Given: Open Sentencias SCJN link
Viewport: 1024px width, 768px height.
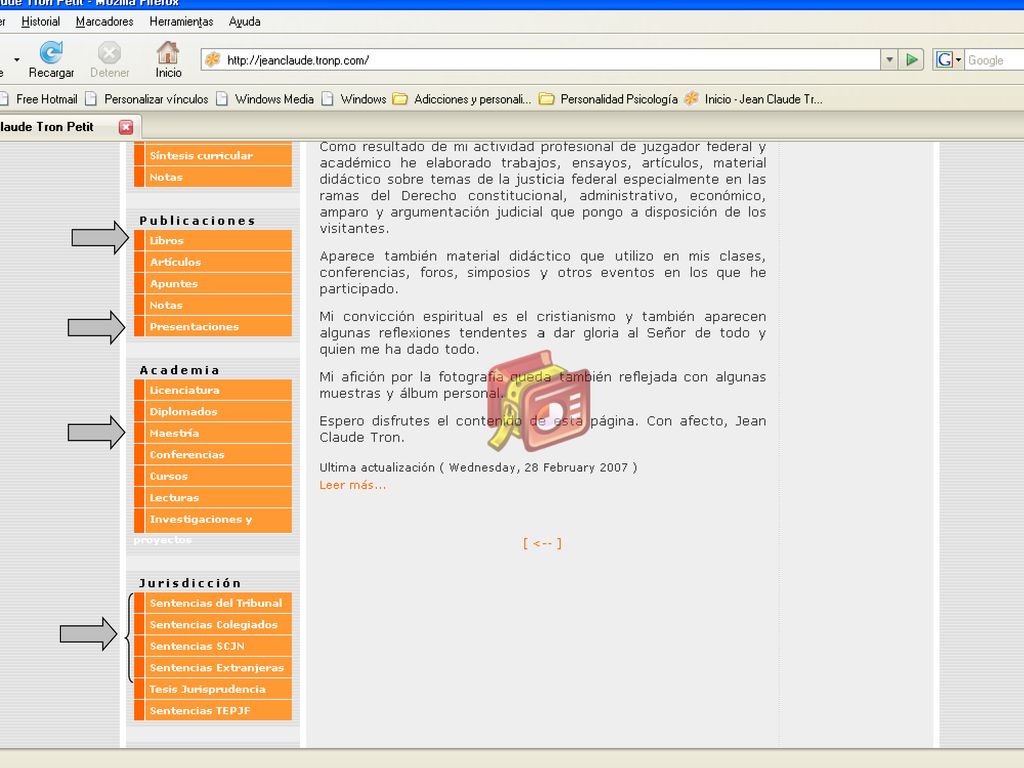Looking at the screenshot, I should 213,646.
